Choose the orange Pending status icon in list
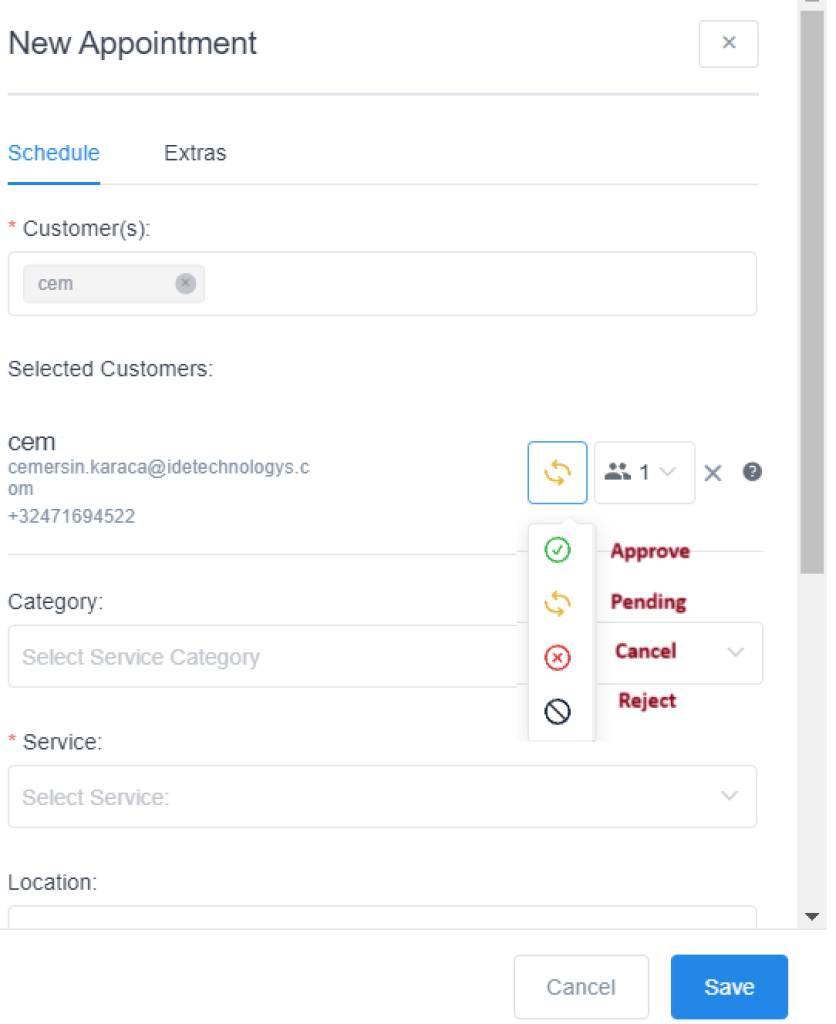 [557, 603]
